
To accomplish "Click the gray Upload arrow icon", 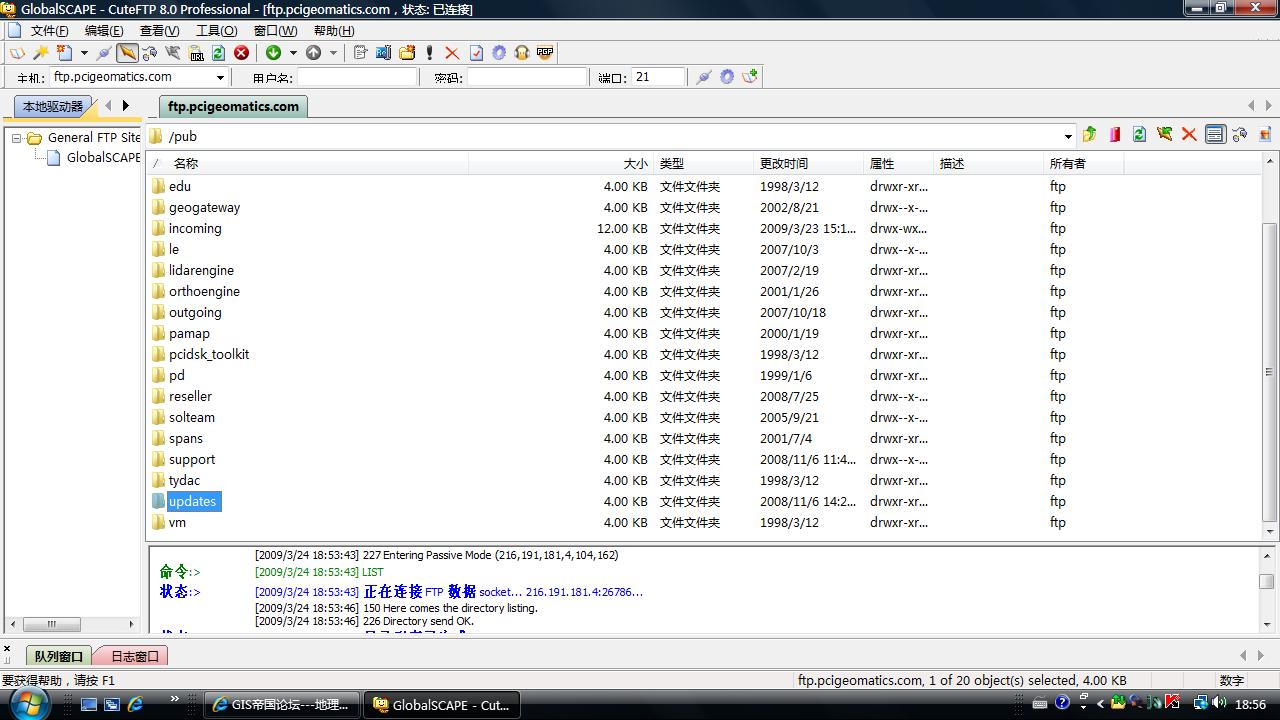I will pyautogui.click(x=313, y=53).
